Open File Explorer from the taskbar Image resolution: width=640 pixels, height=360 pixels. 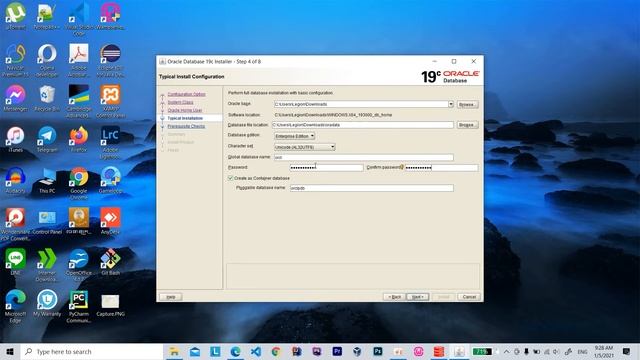174,351
